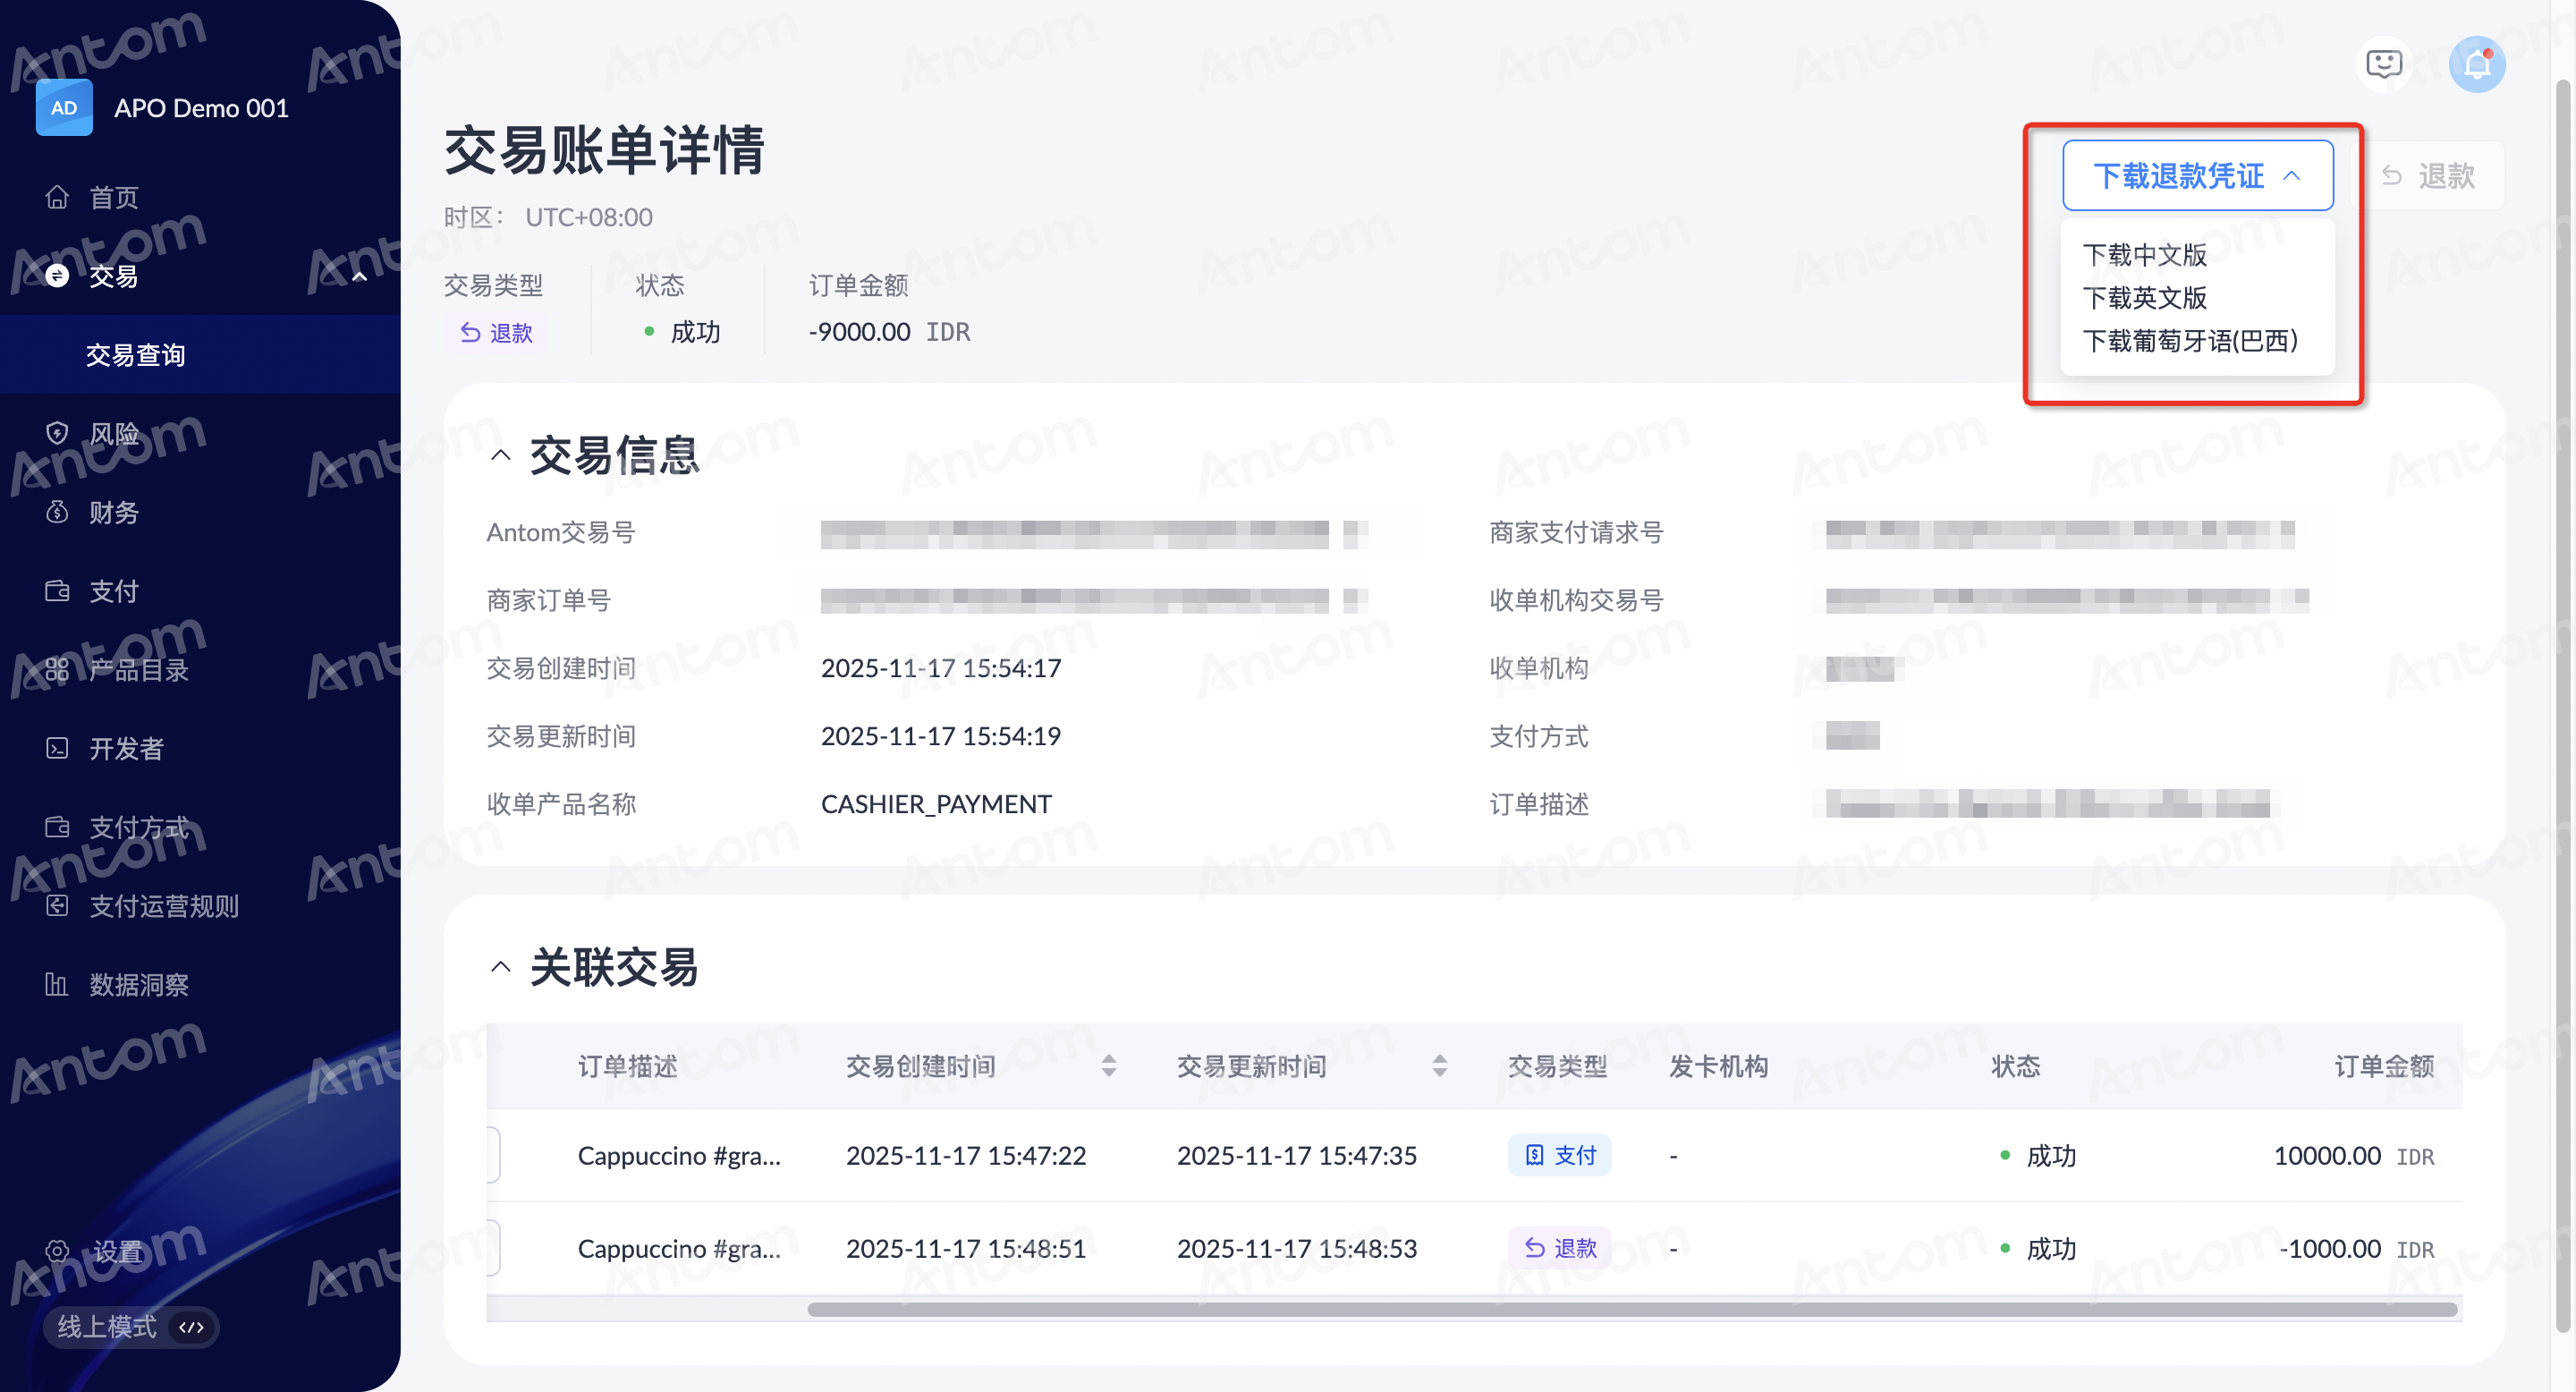Click second row description Cappuccino #gra...
The width and height of the screenshot is (2576, 1392).
point(679,1248)
